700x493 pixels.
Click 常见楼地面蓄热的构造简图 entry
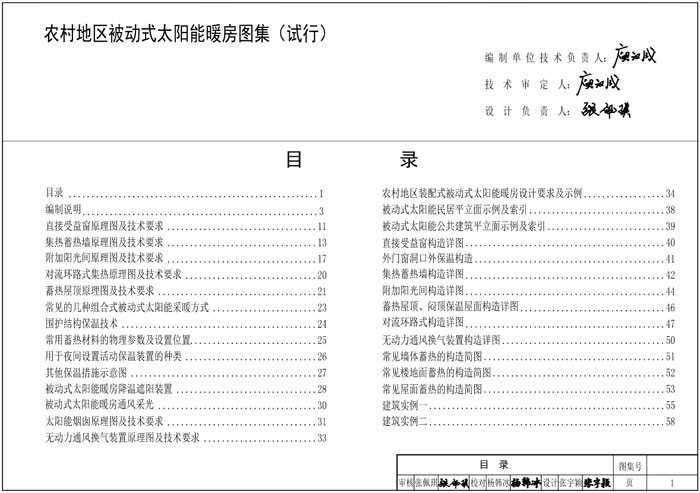pos(529,372)
